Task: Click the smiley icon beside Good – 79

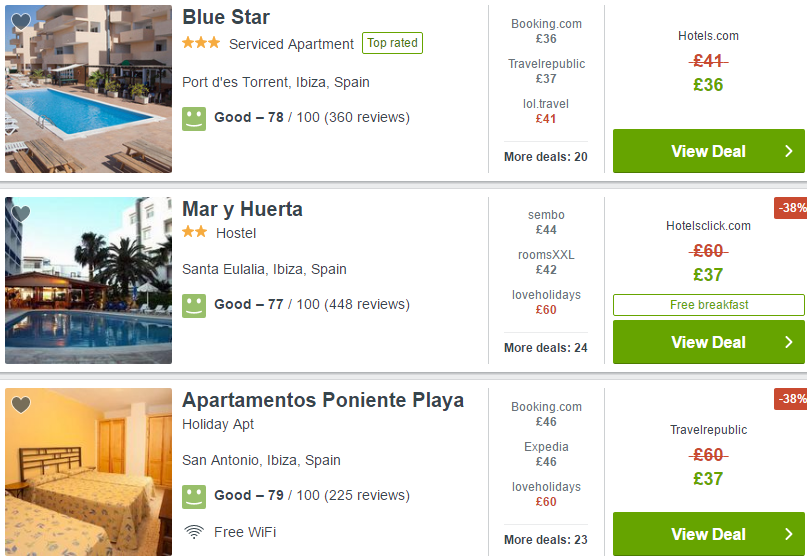Action: (194, 496)
